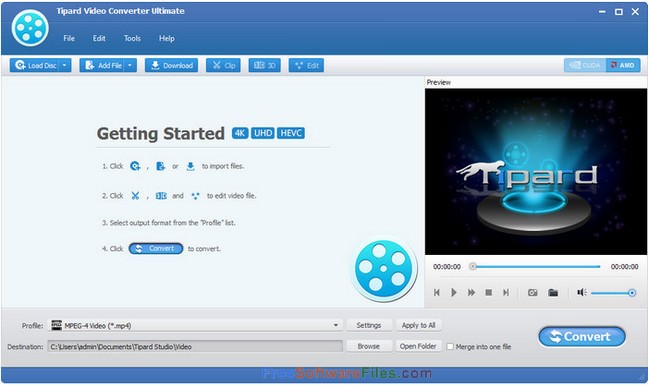Skip to next in preview player
The image size is (649, 388).
click(506, 292)
